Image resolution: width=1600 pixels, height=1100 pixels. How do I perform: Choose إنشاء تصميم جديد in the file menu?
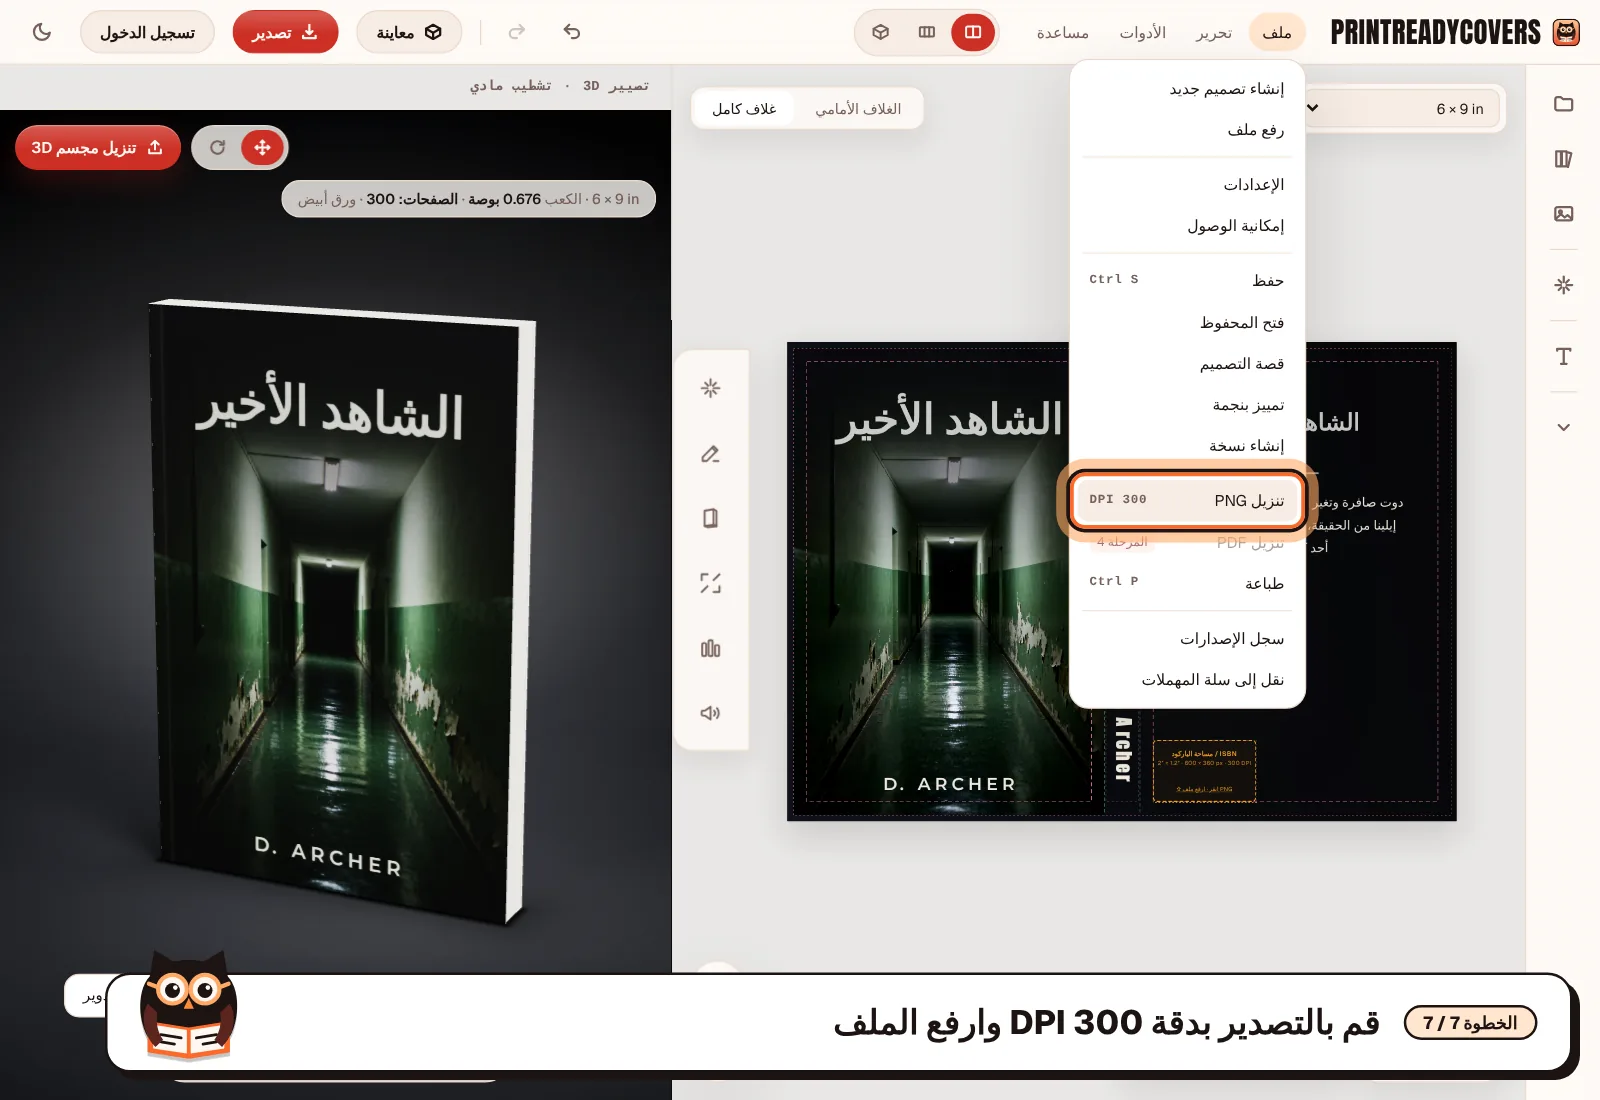[x=1187, y=89]
